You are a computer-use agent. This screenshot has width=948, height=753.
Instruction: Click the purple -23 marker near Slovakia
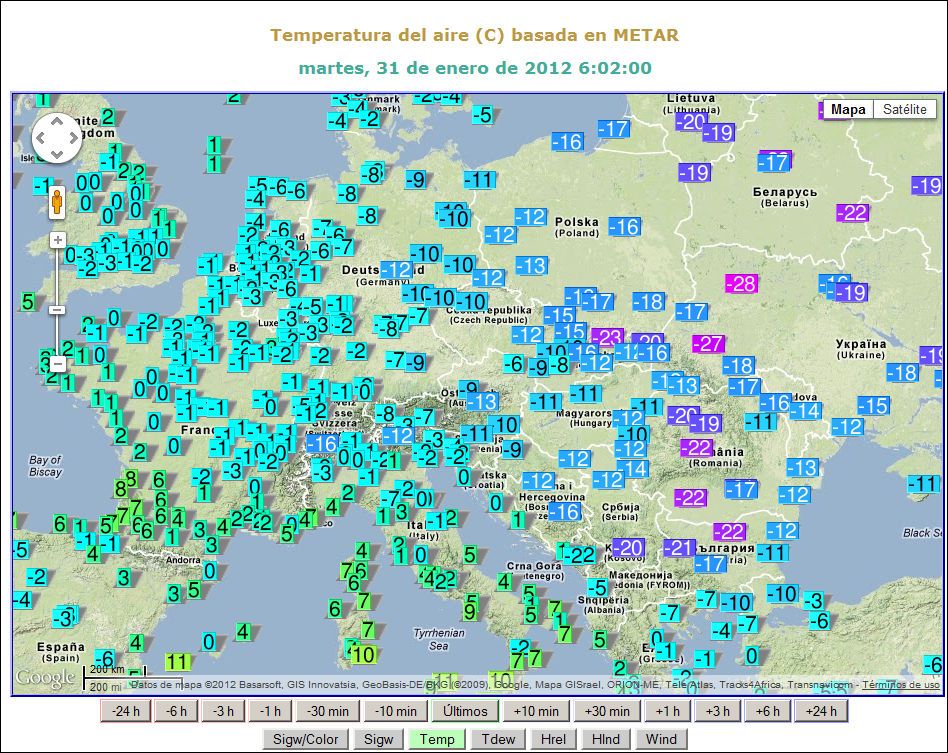(x=608, y=337)
